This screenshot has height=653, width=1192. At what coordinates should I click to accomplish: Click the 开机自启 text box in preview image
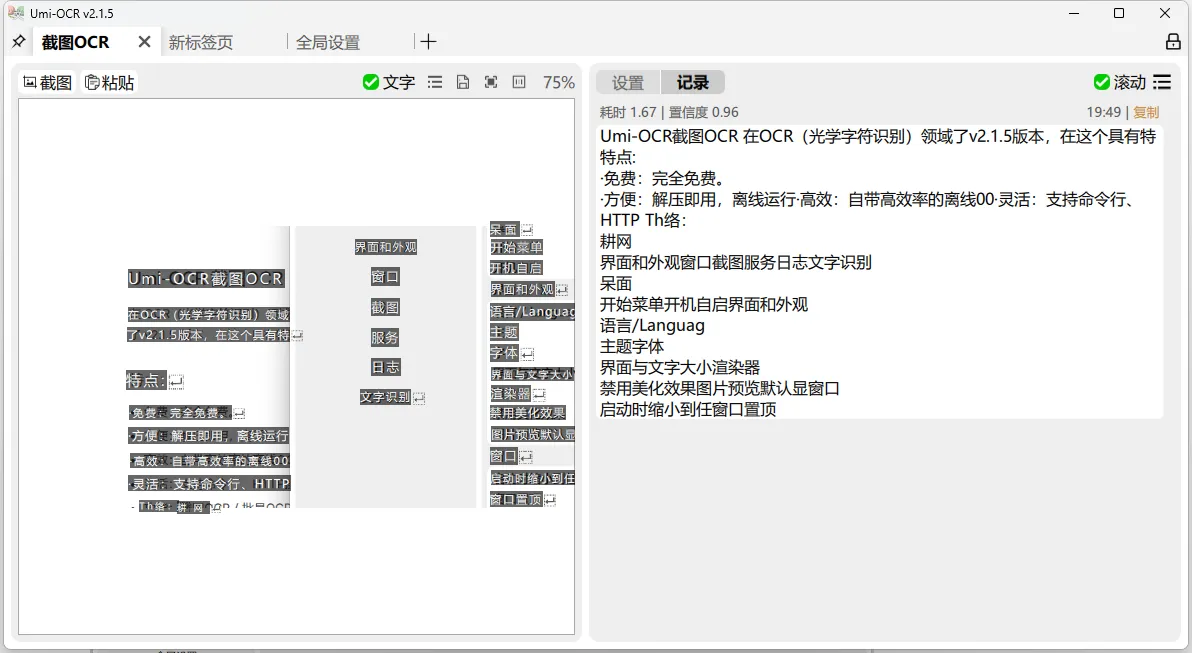[516, 268]
